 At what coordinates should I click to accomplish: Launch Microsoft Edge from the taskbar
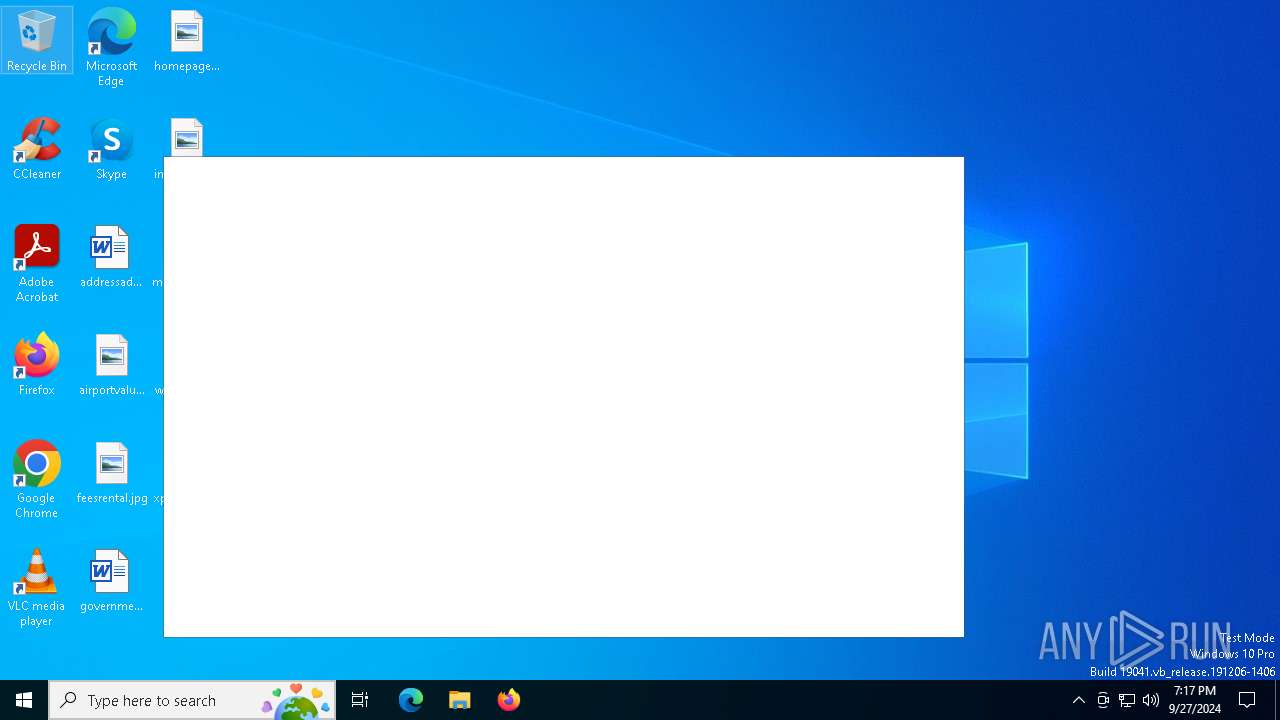[411, 700]
